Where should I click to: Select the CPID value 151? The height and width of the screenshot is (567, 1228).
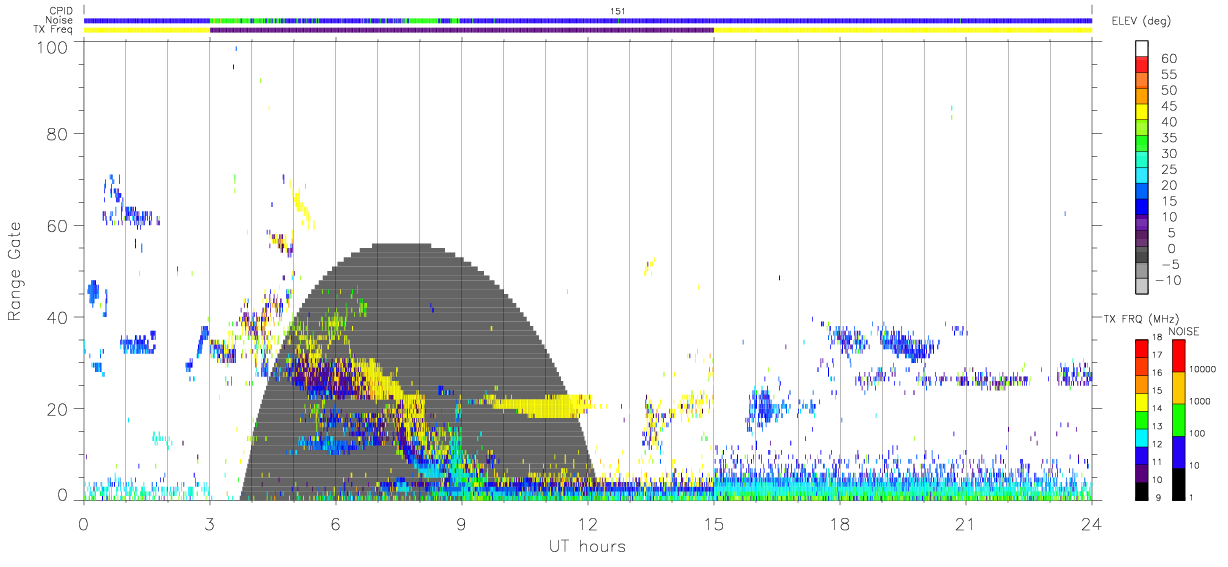click(617, 11)
